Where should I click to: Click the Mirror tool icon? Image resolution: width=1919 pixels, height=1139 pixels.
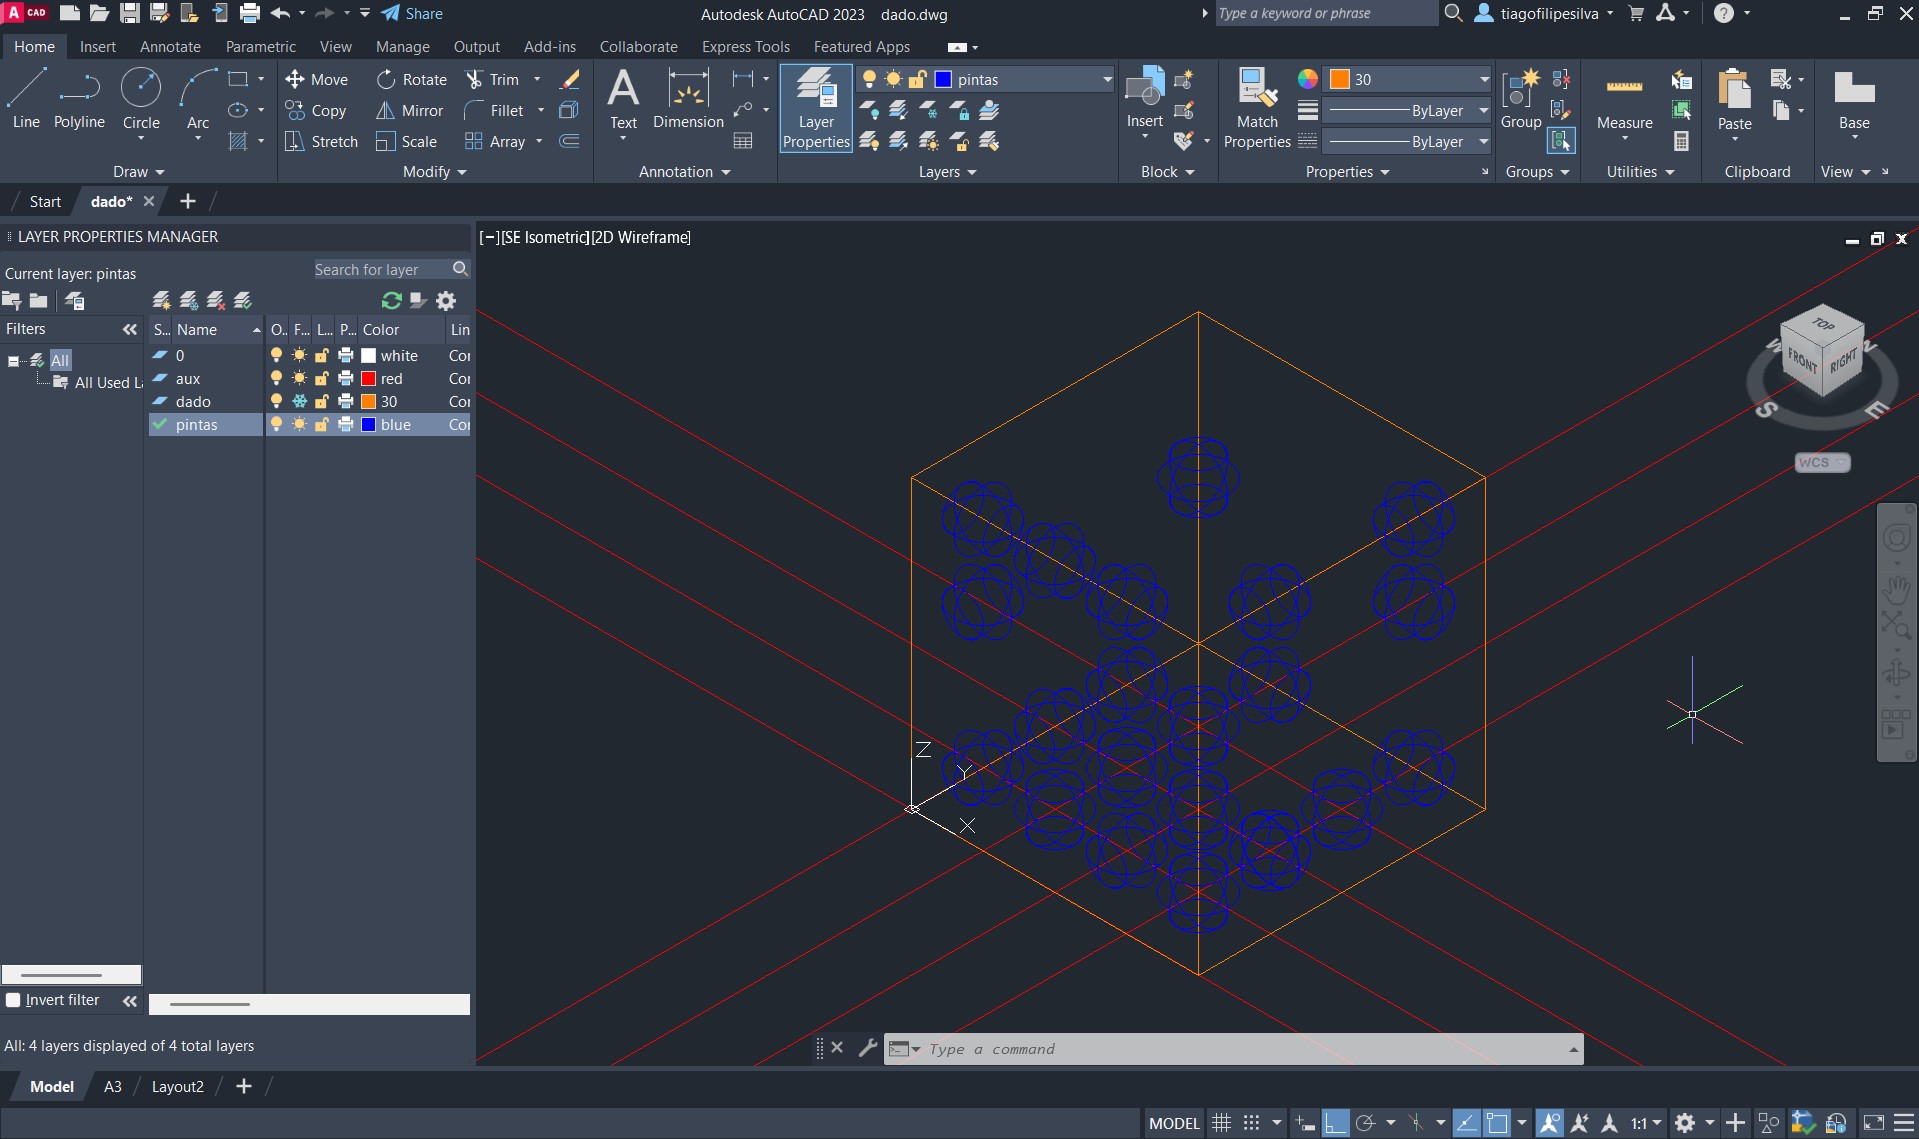tap(385, 111)
